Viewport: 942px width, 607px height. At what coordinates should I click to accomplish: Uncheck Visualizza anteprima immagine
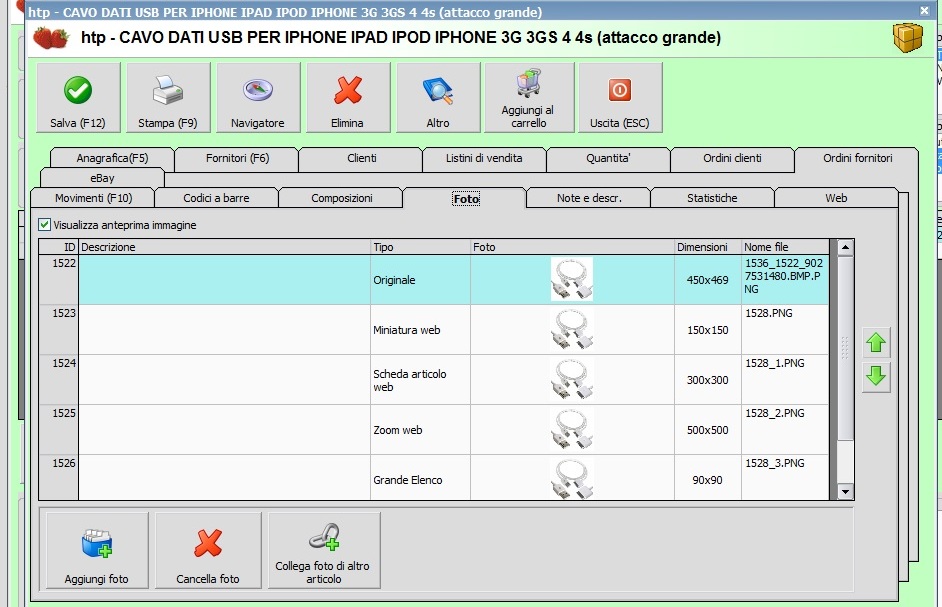44,225
